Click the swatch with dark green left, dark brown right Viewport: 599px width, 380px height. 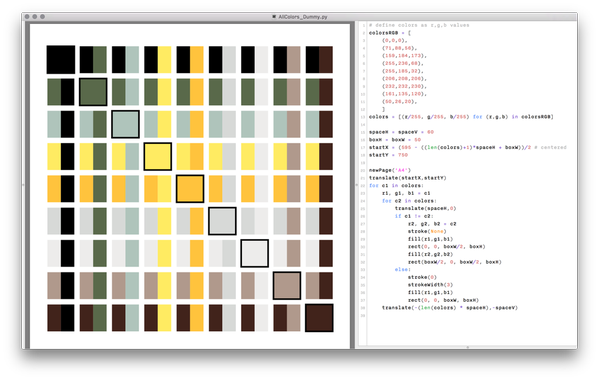tap(319, 92)
